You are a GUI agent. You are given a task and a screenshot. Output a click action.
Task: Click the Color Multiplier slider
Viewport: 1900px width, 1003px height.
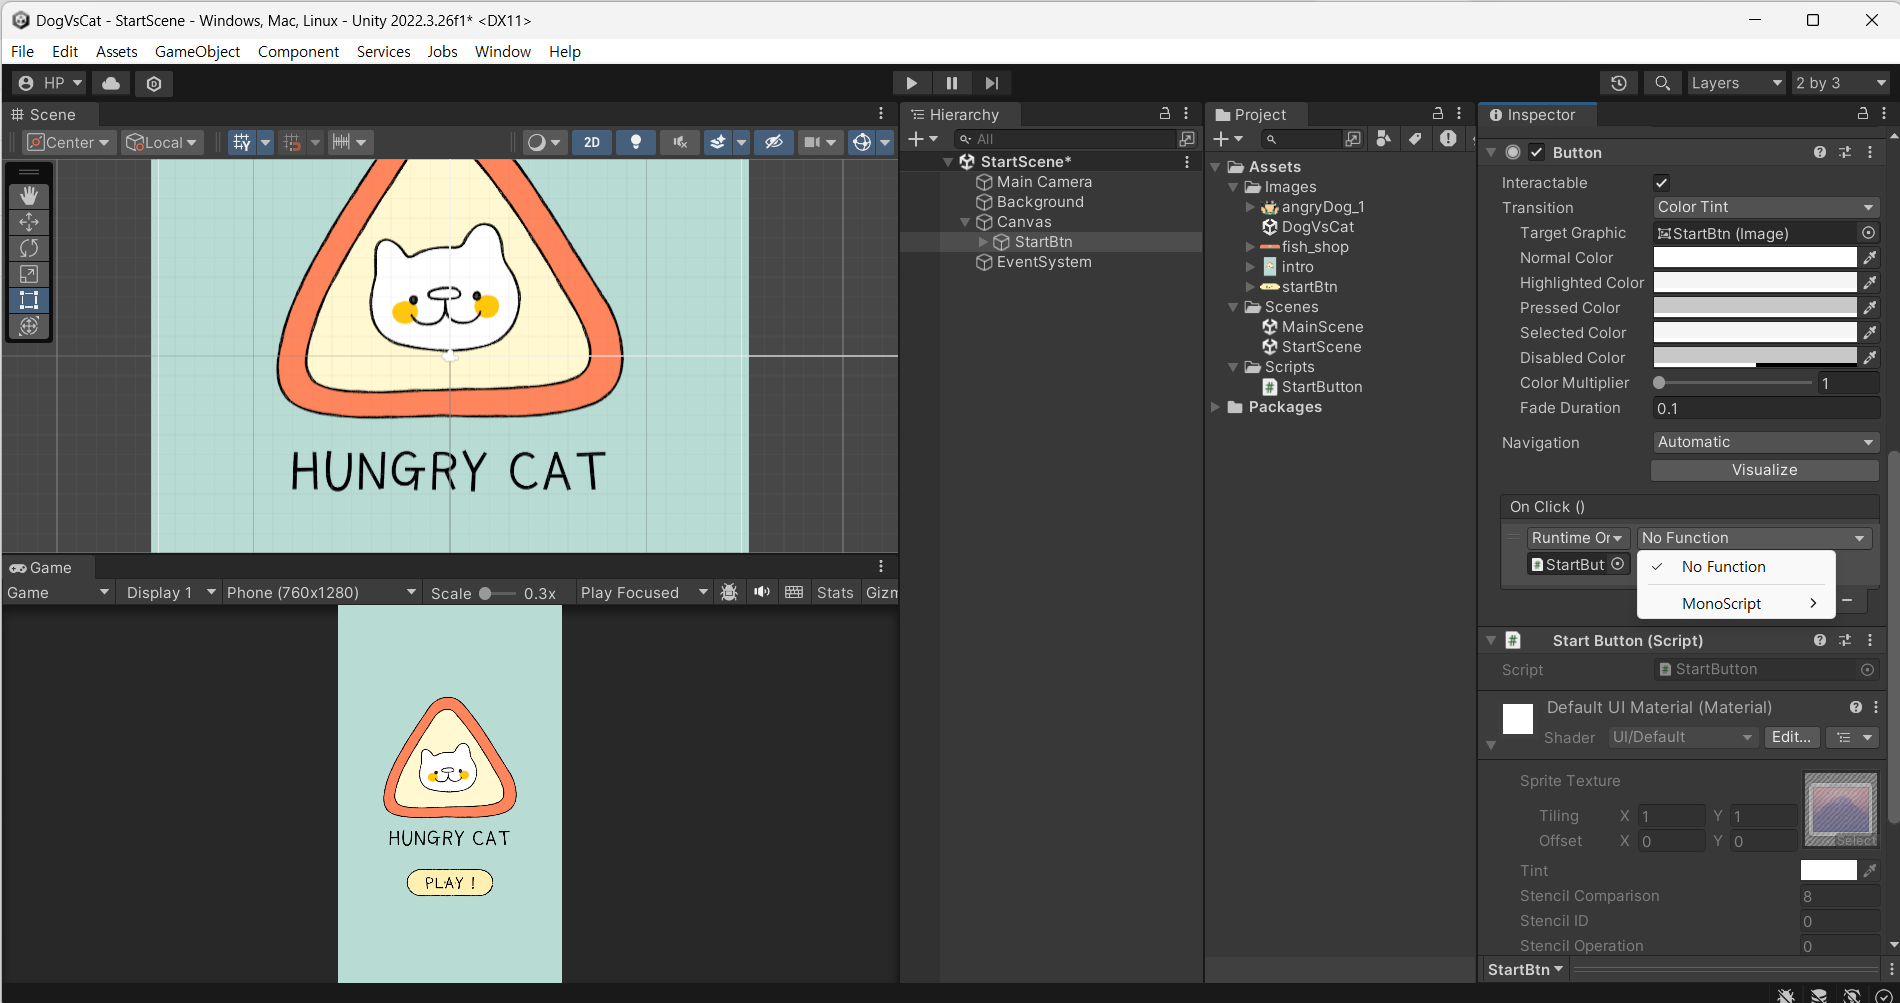[x=1733, y=383]
